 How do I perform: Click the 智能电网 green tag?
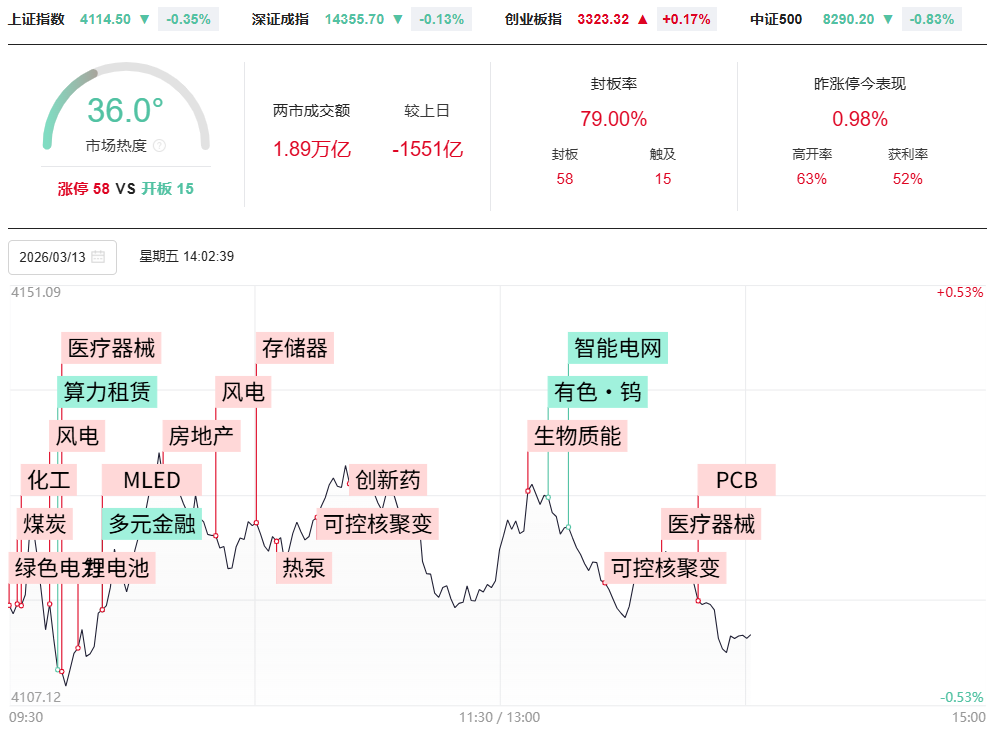617,348
